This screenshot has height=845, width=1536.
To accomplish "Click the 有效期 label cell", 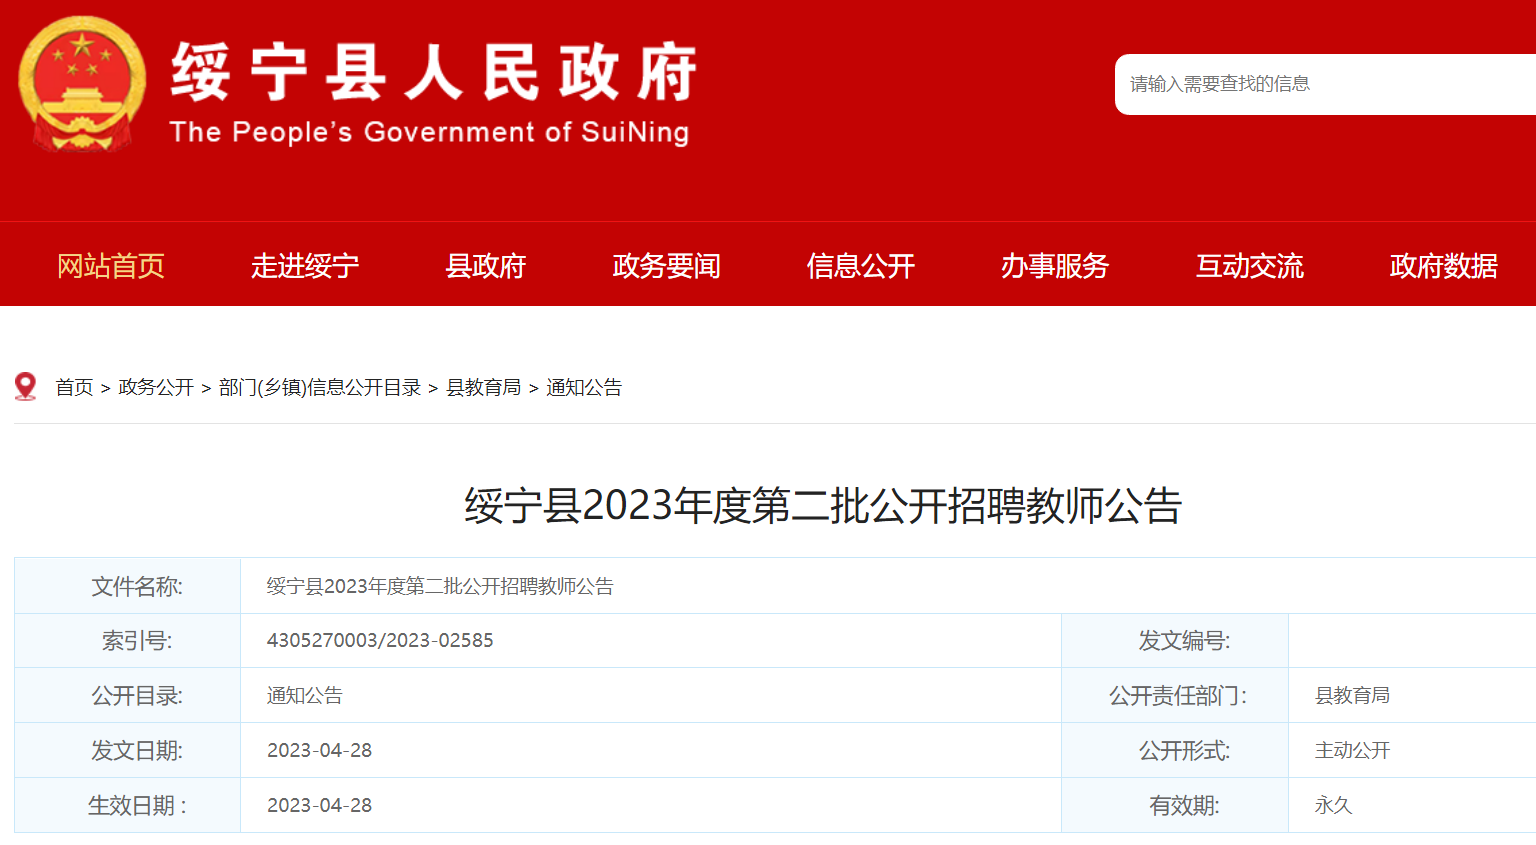I will [1175, 805].
